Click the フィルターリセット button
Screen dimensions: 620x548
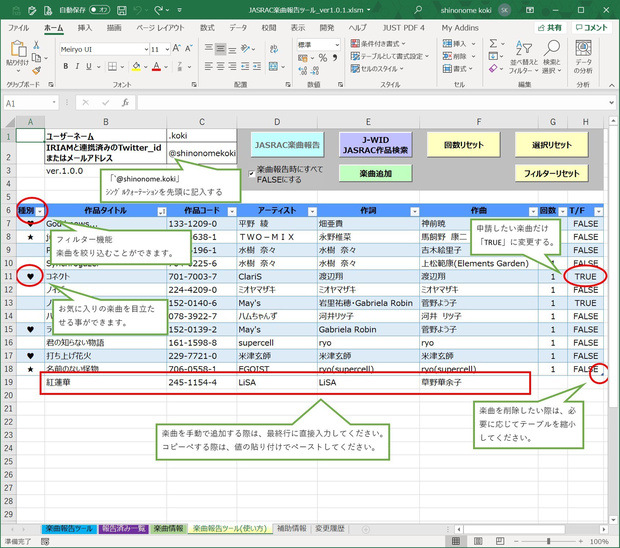[552, 174]
